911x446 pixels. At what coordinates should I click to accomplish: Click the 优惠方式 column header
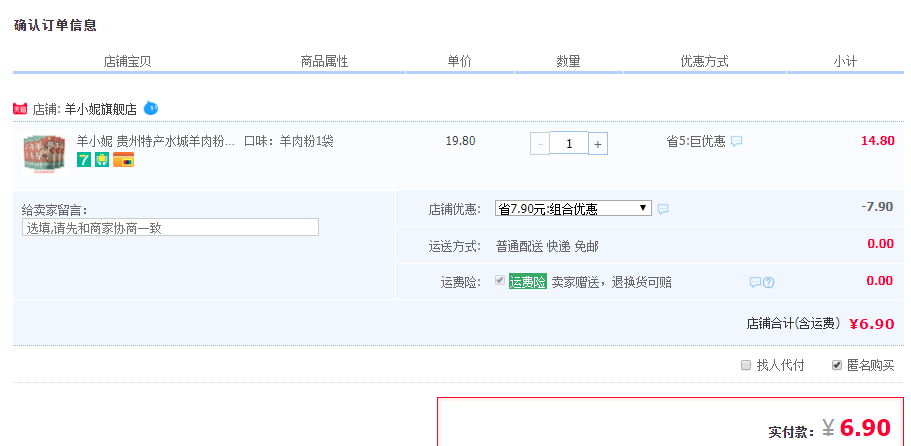(704, 62)
